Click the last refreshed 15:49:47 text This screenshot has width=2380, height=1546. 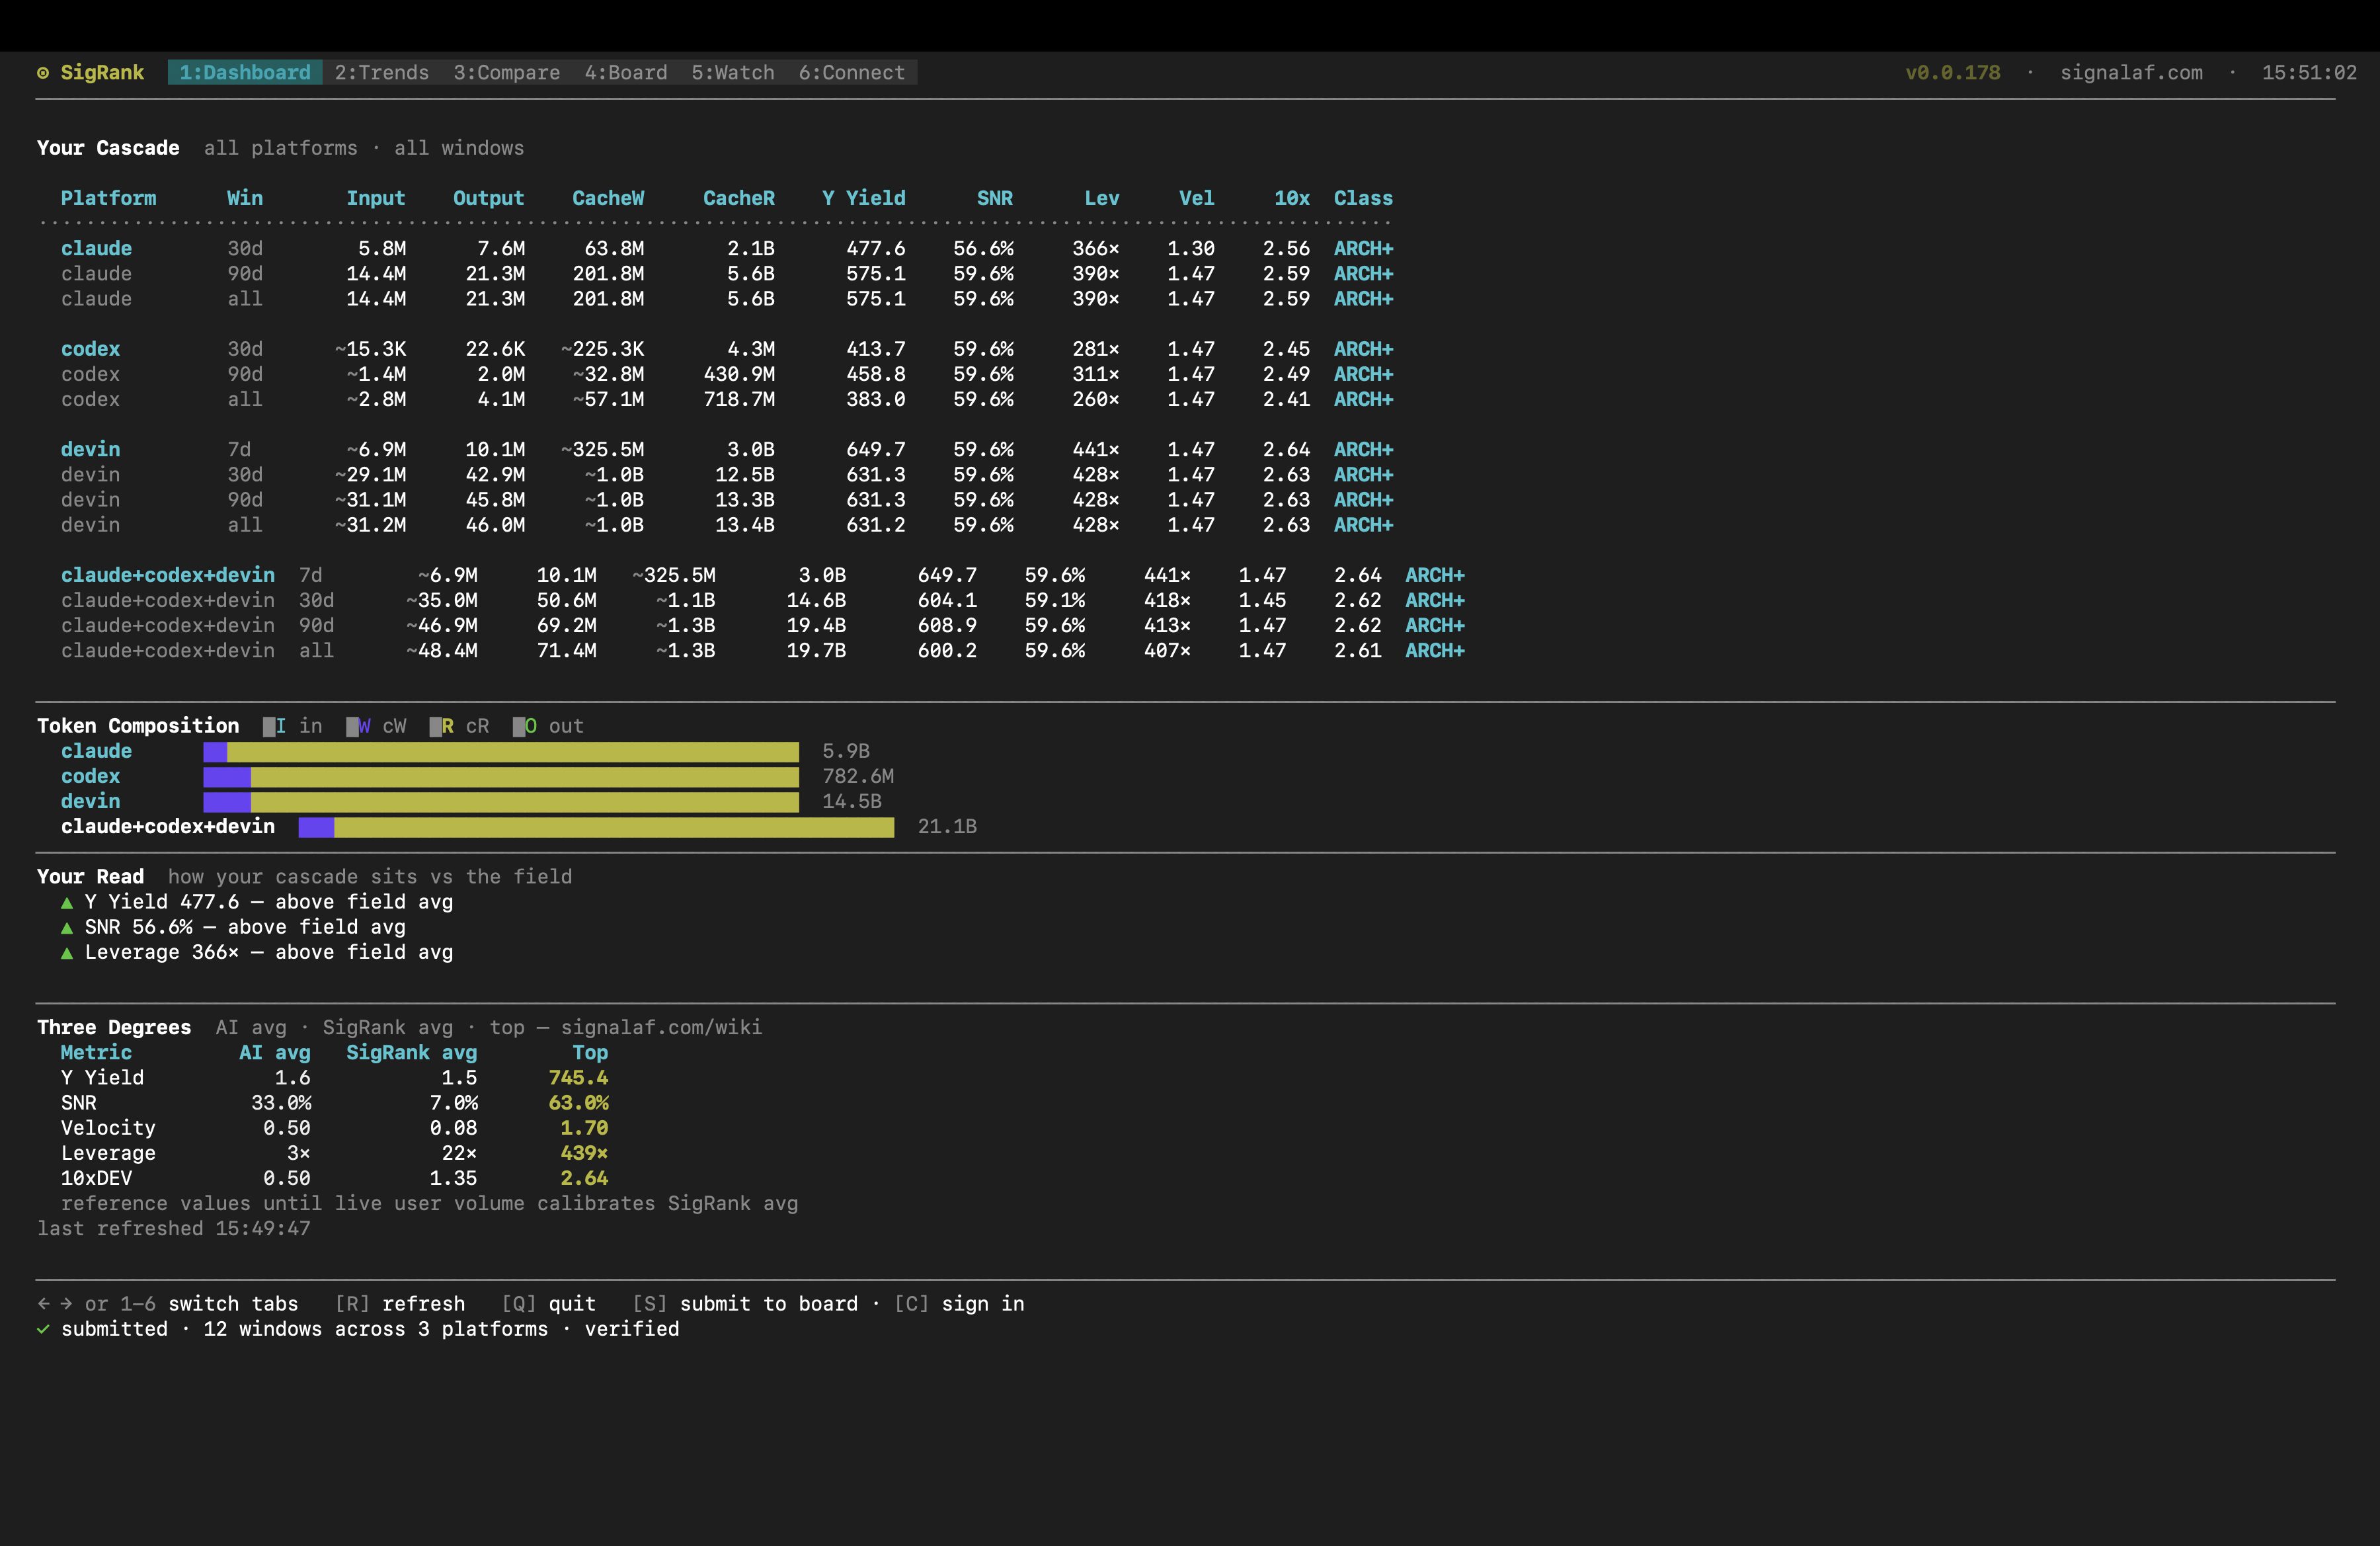pyautogui.click(x=174, y=1229)
